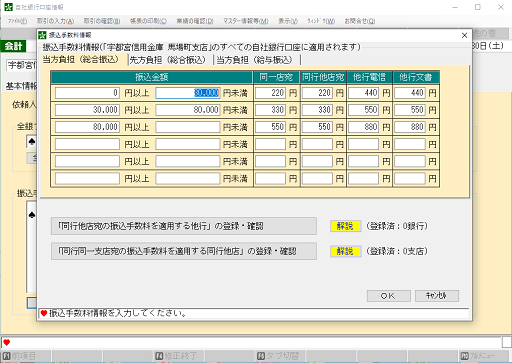Click the 会計 label in main window
512x363 pixels.
pyautogui.click(x=13, y=46)
